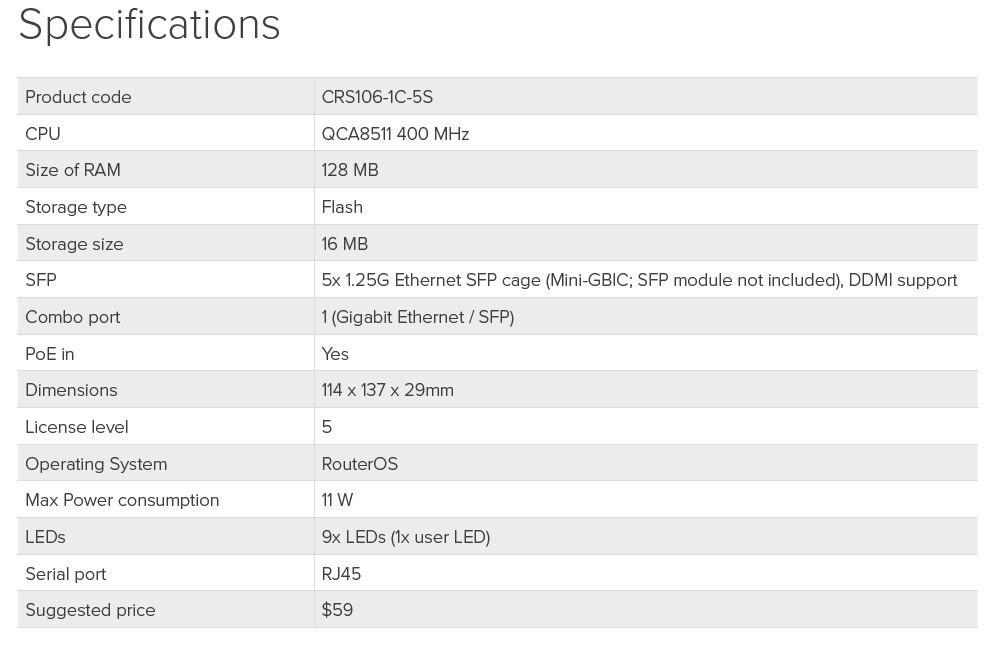Click the SFP cage description text
This screenshot has height=650, width=998.
[639, 280]
